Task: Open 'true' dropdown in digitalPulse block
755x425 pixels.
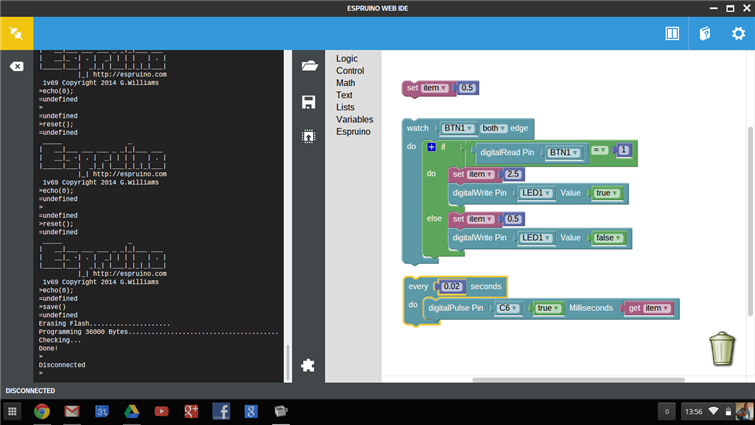Action: 548,308
